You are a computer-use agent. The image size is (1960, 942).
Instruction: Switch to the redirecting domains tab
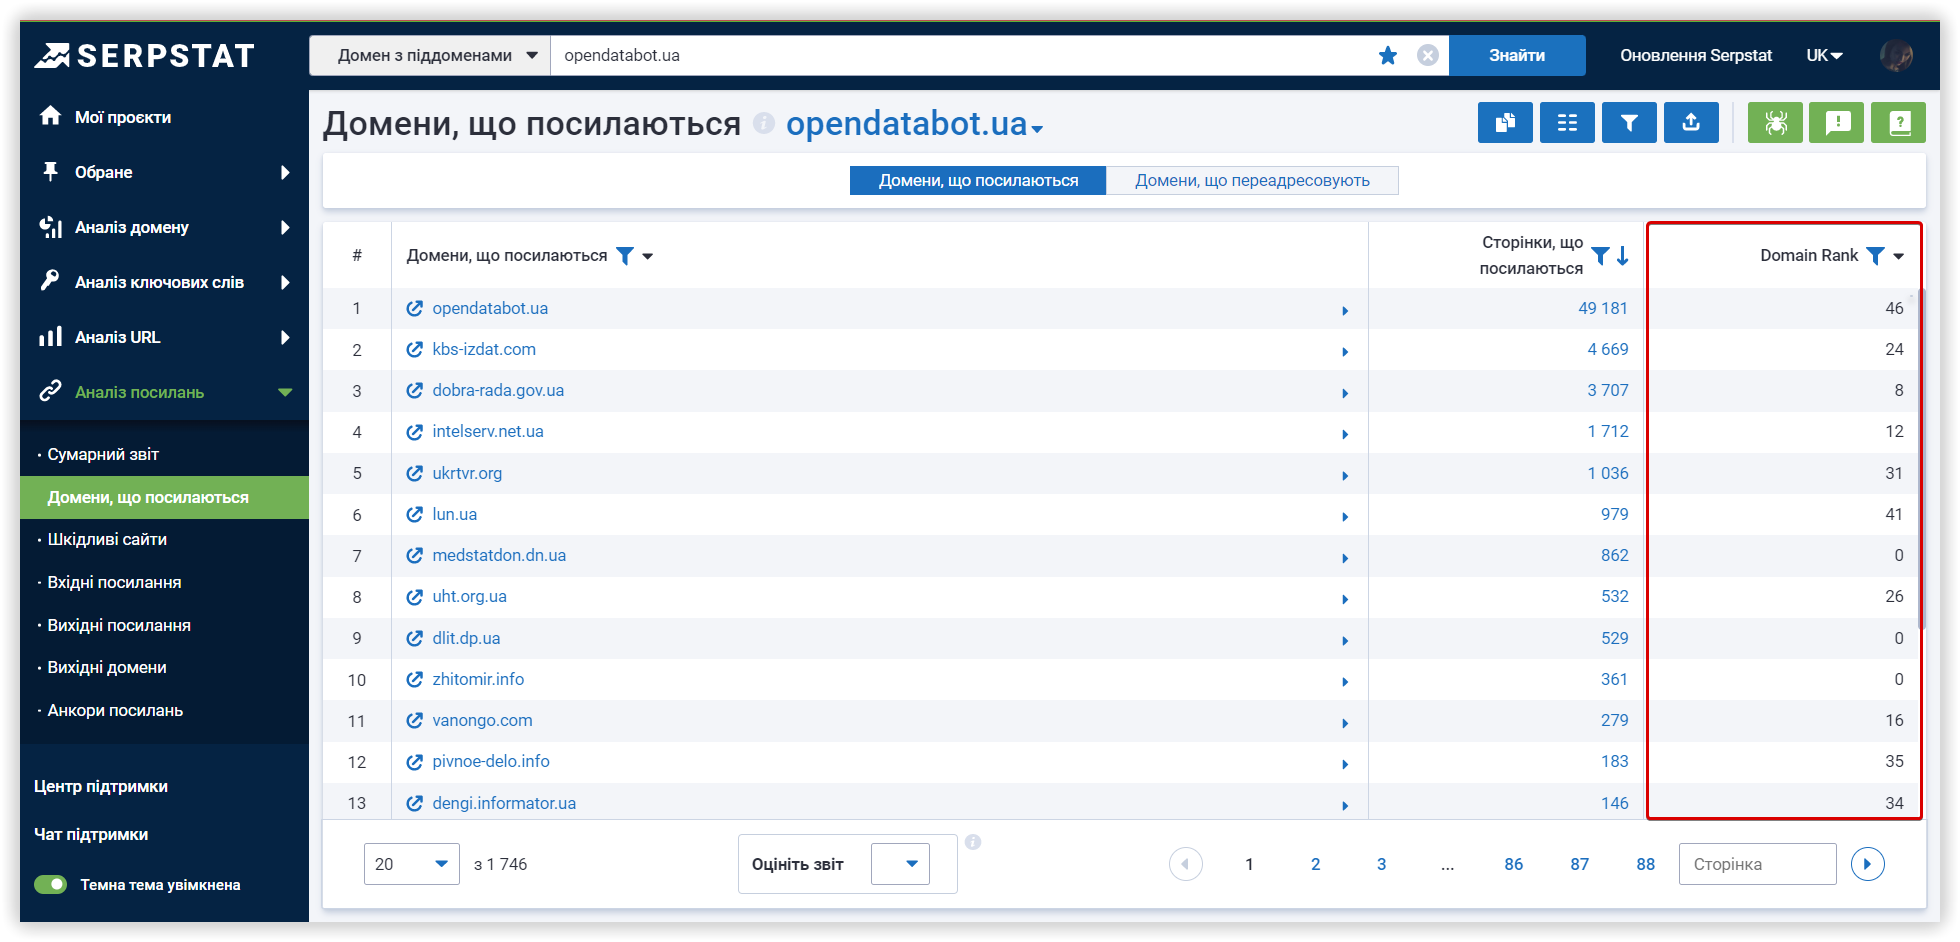1252,181
